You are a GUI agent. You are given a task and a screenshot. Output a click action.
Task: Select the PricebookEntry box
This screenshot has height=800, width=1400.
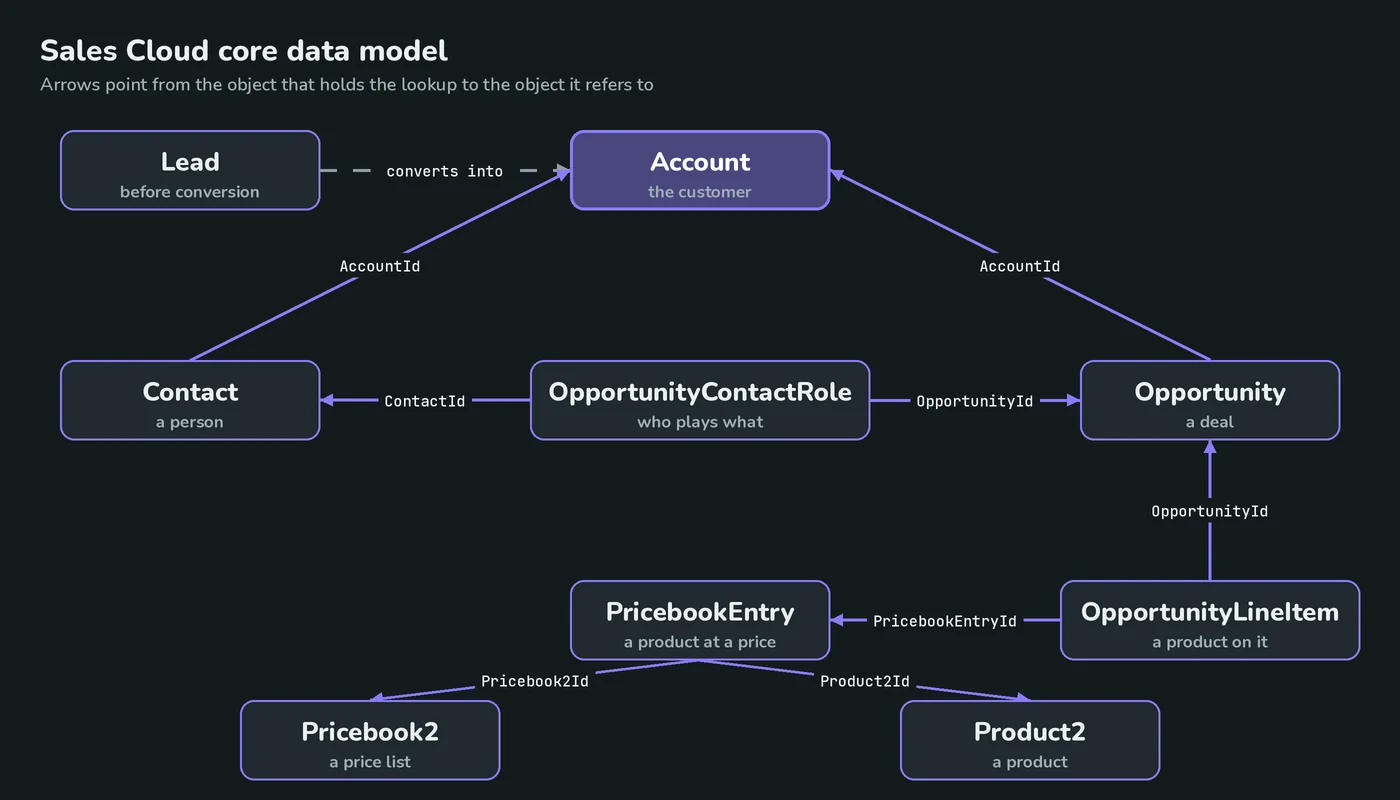coord(700,620)
